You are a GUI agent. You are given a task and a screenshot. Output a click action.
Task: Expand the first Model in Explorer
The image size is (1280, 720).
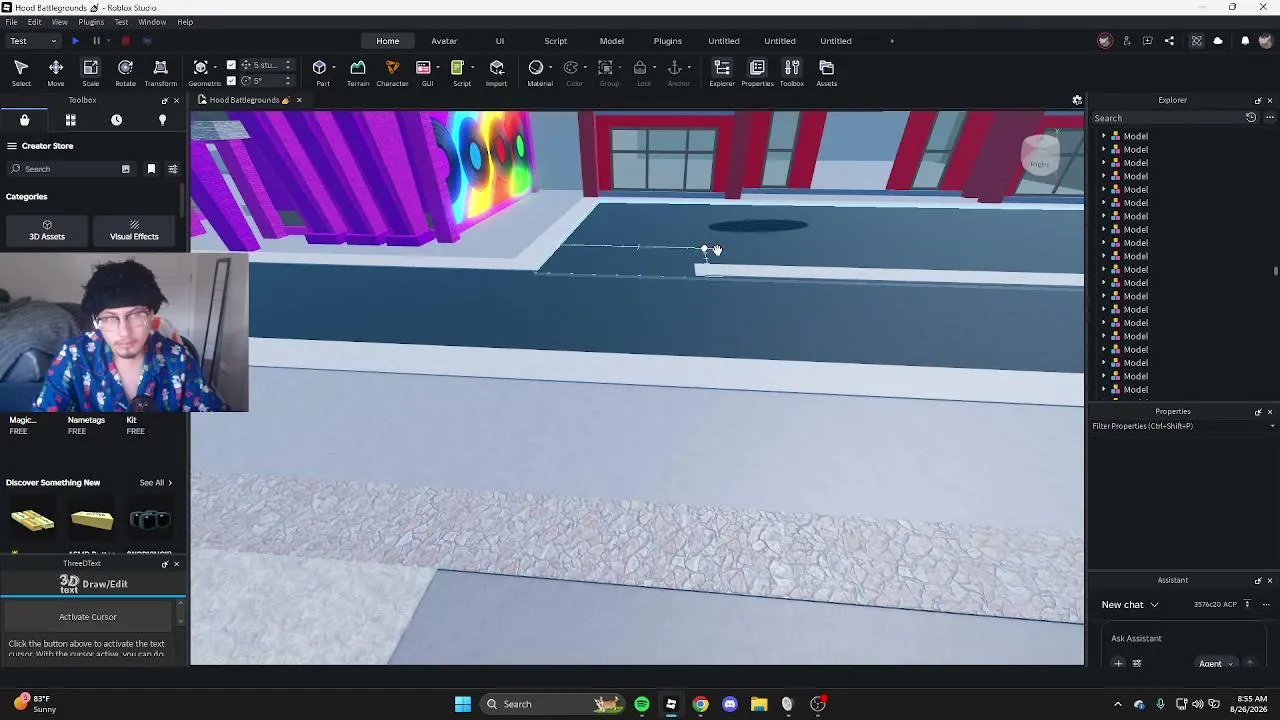point(1104,136)
